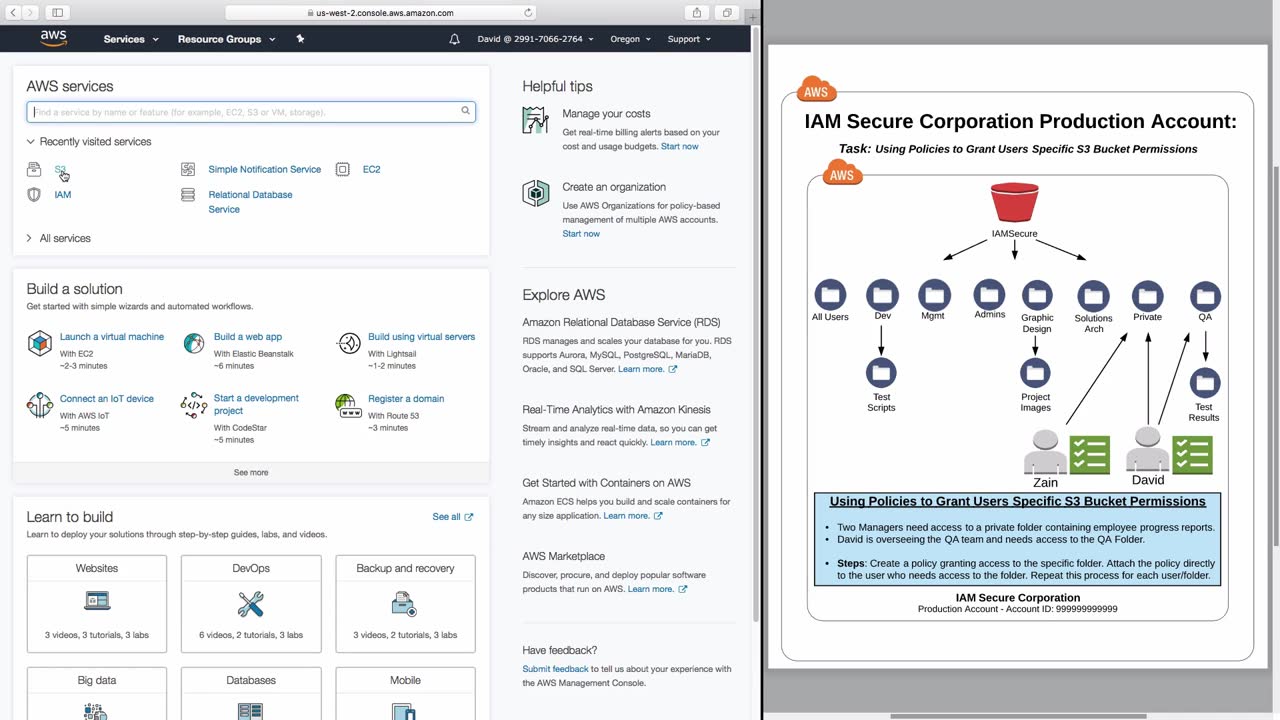Open the Resource Groups dropdown

[225, 39]
